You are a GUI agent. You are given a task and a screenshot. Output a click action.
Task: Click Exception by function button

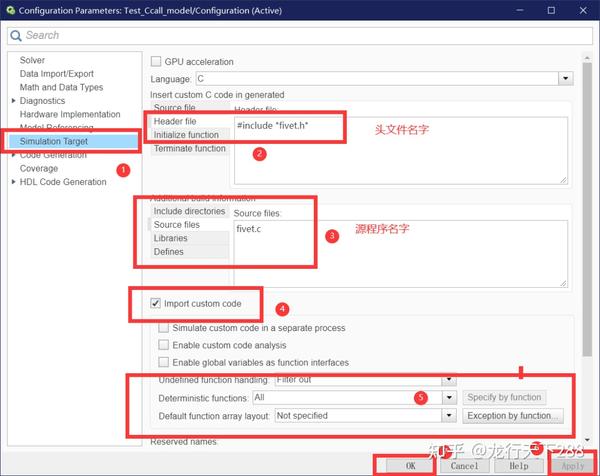coord(513,416)
